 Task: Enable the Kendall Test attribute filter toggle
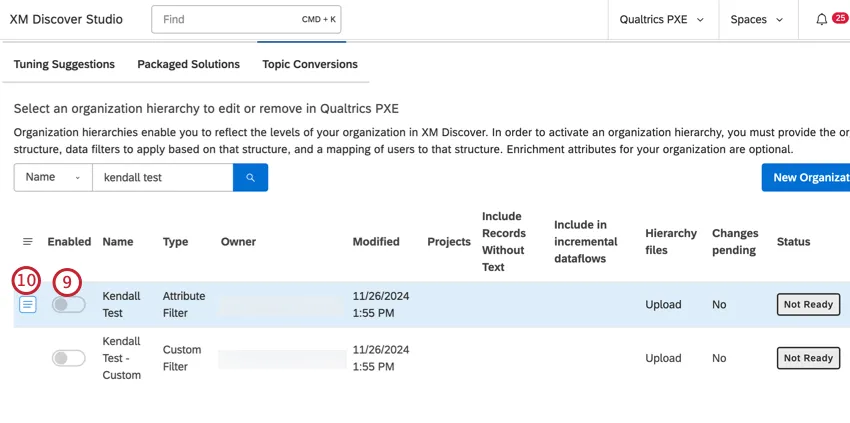68,304
